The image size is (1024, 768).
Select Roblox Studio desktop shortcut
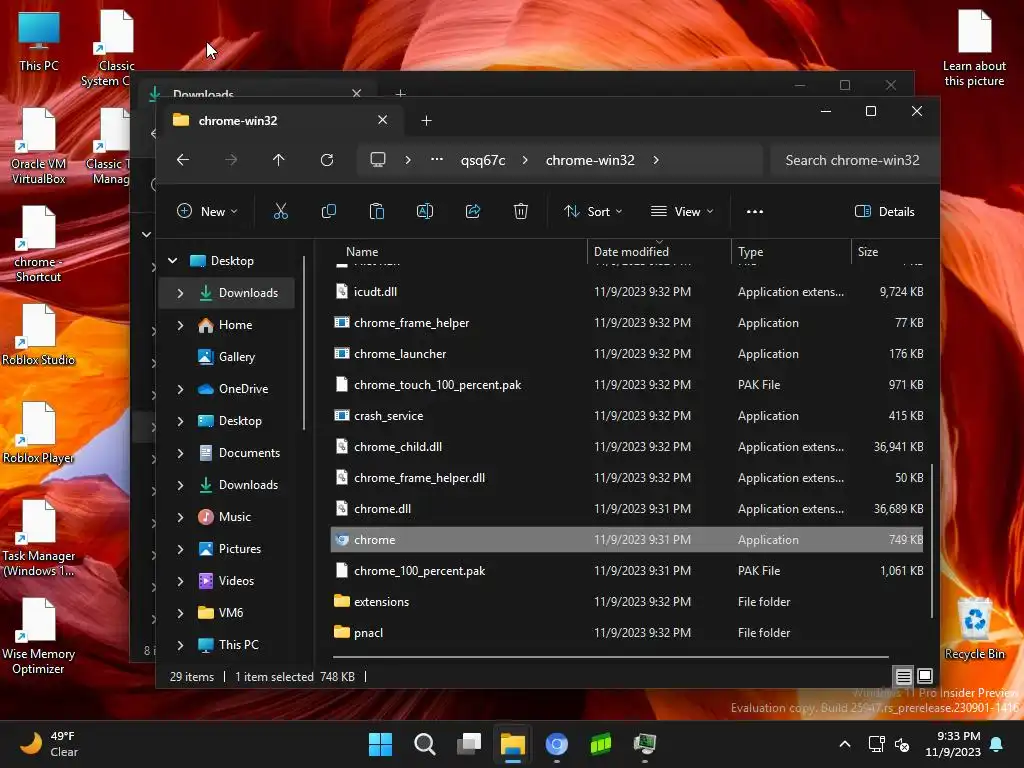pos(39,334)
